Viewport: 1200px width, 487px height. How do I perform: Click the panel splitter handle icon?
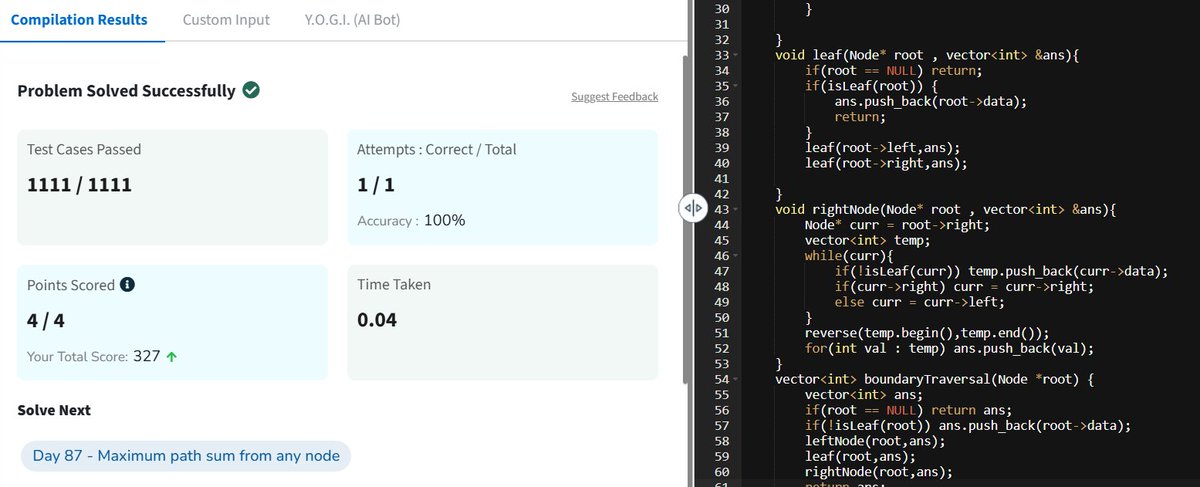pos(692,208)
